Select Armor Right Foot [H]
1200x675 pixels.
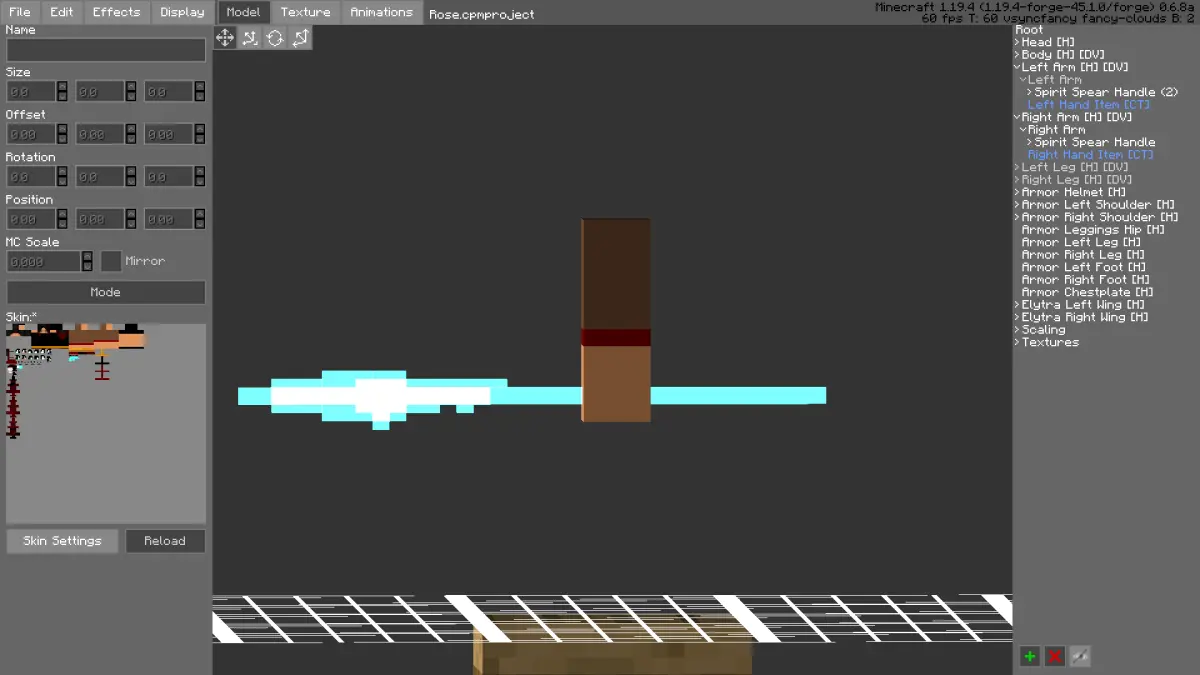tap(1086, 280)
